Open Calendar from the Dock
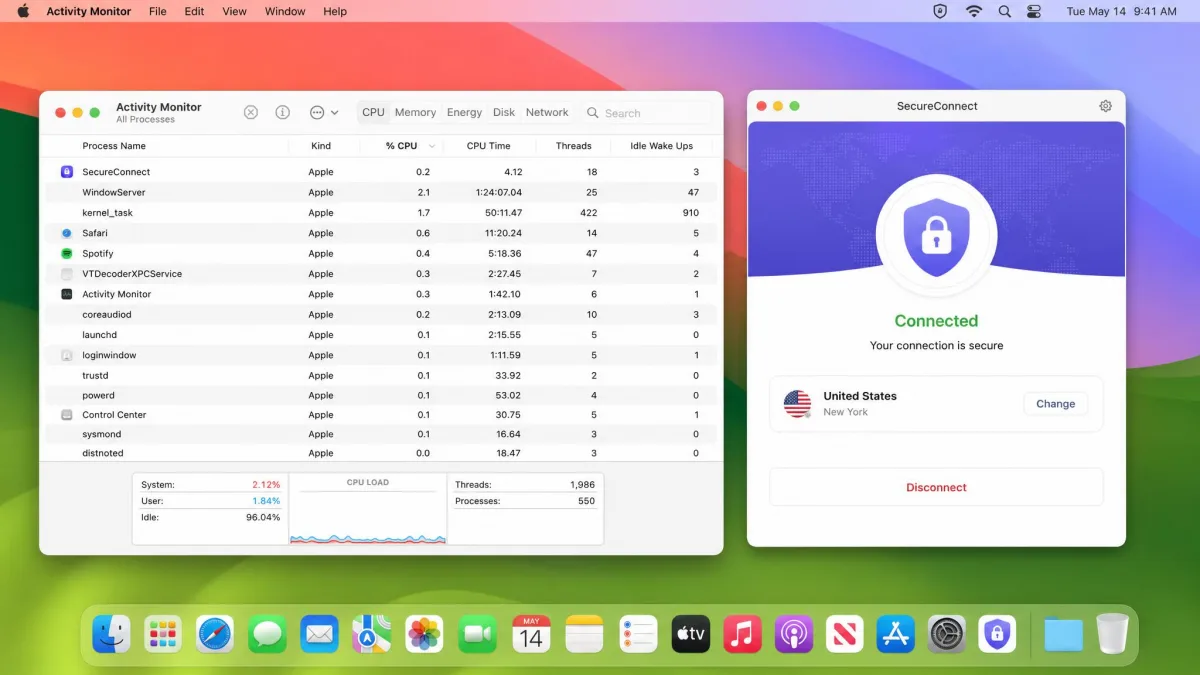Image resolution: width=1200 pixels, height=675 pixels. (x=531, y=634)
